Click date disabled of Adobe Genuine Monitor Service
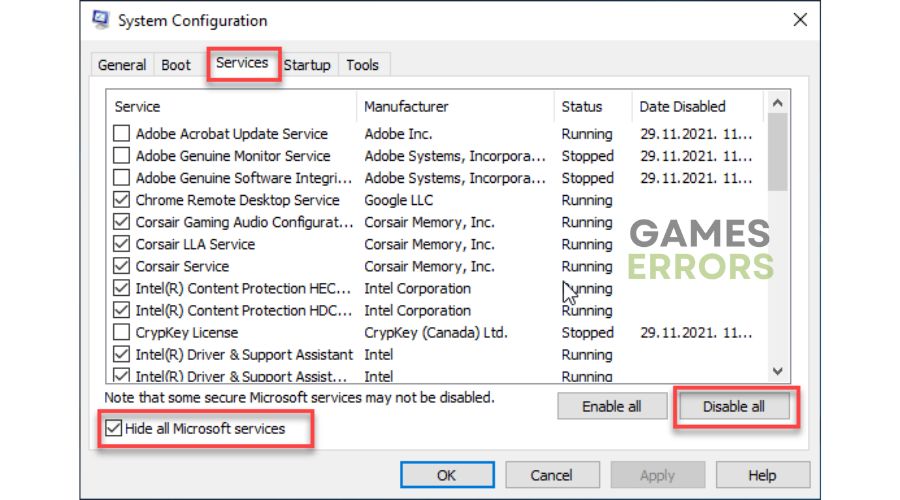 (x=696, y=156)
